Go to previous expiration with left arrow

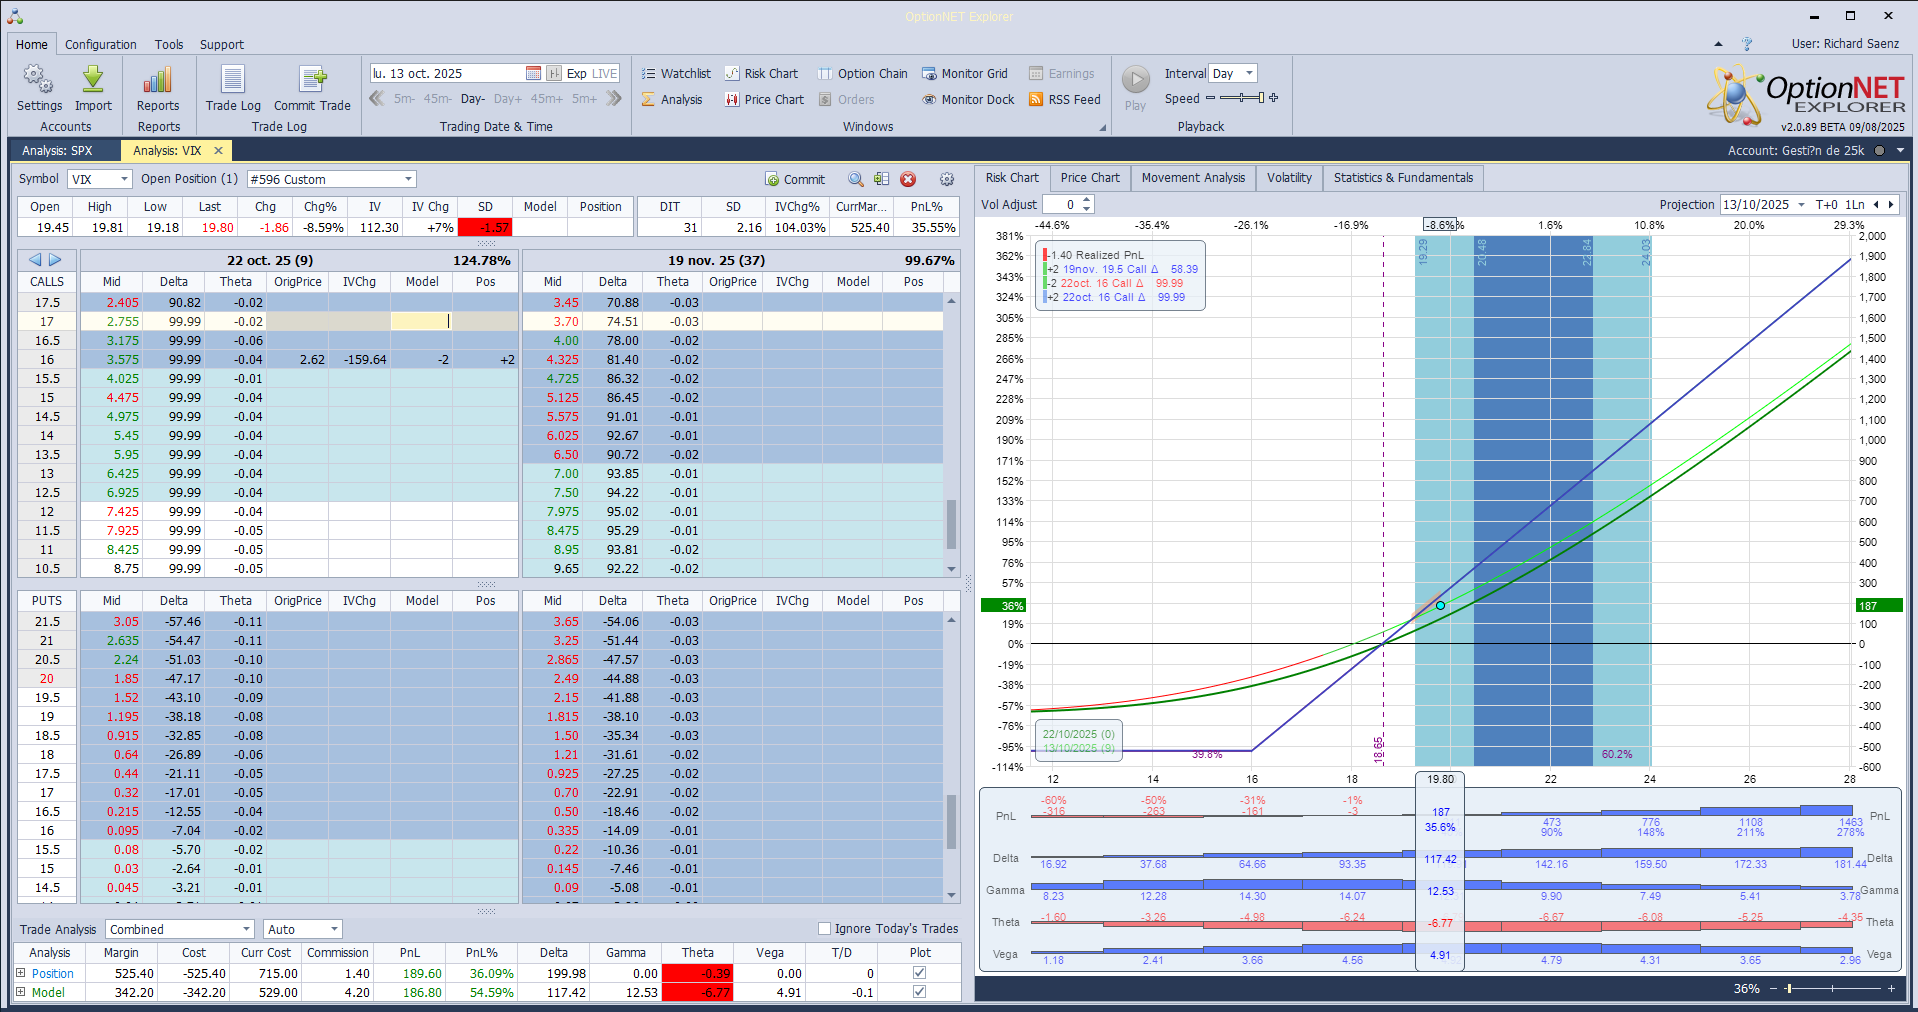(36, 260)
